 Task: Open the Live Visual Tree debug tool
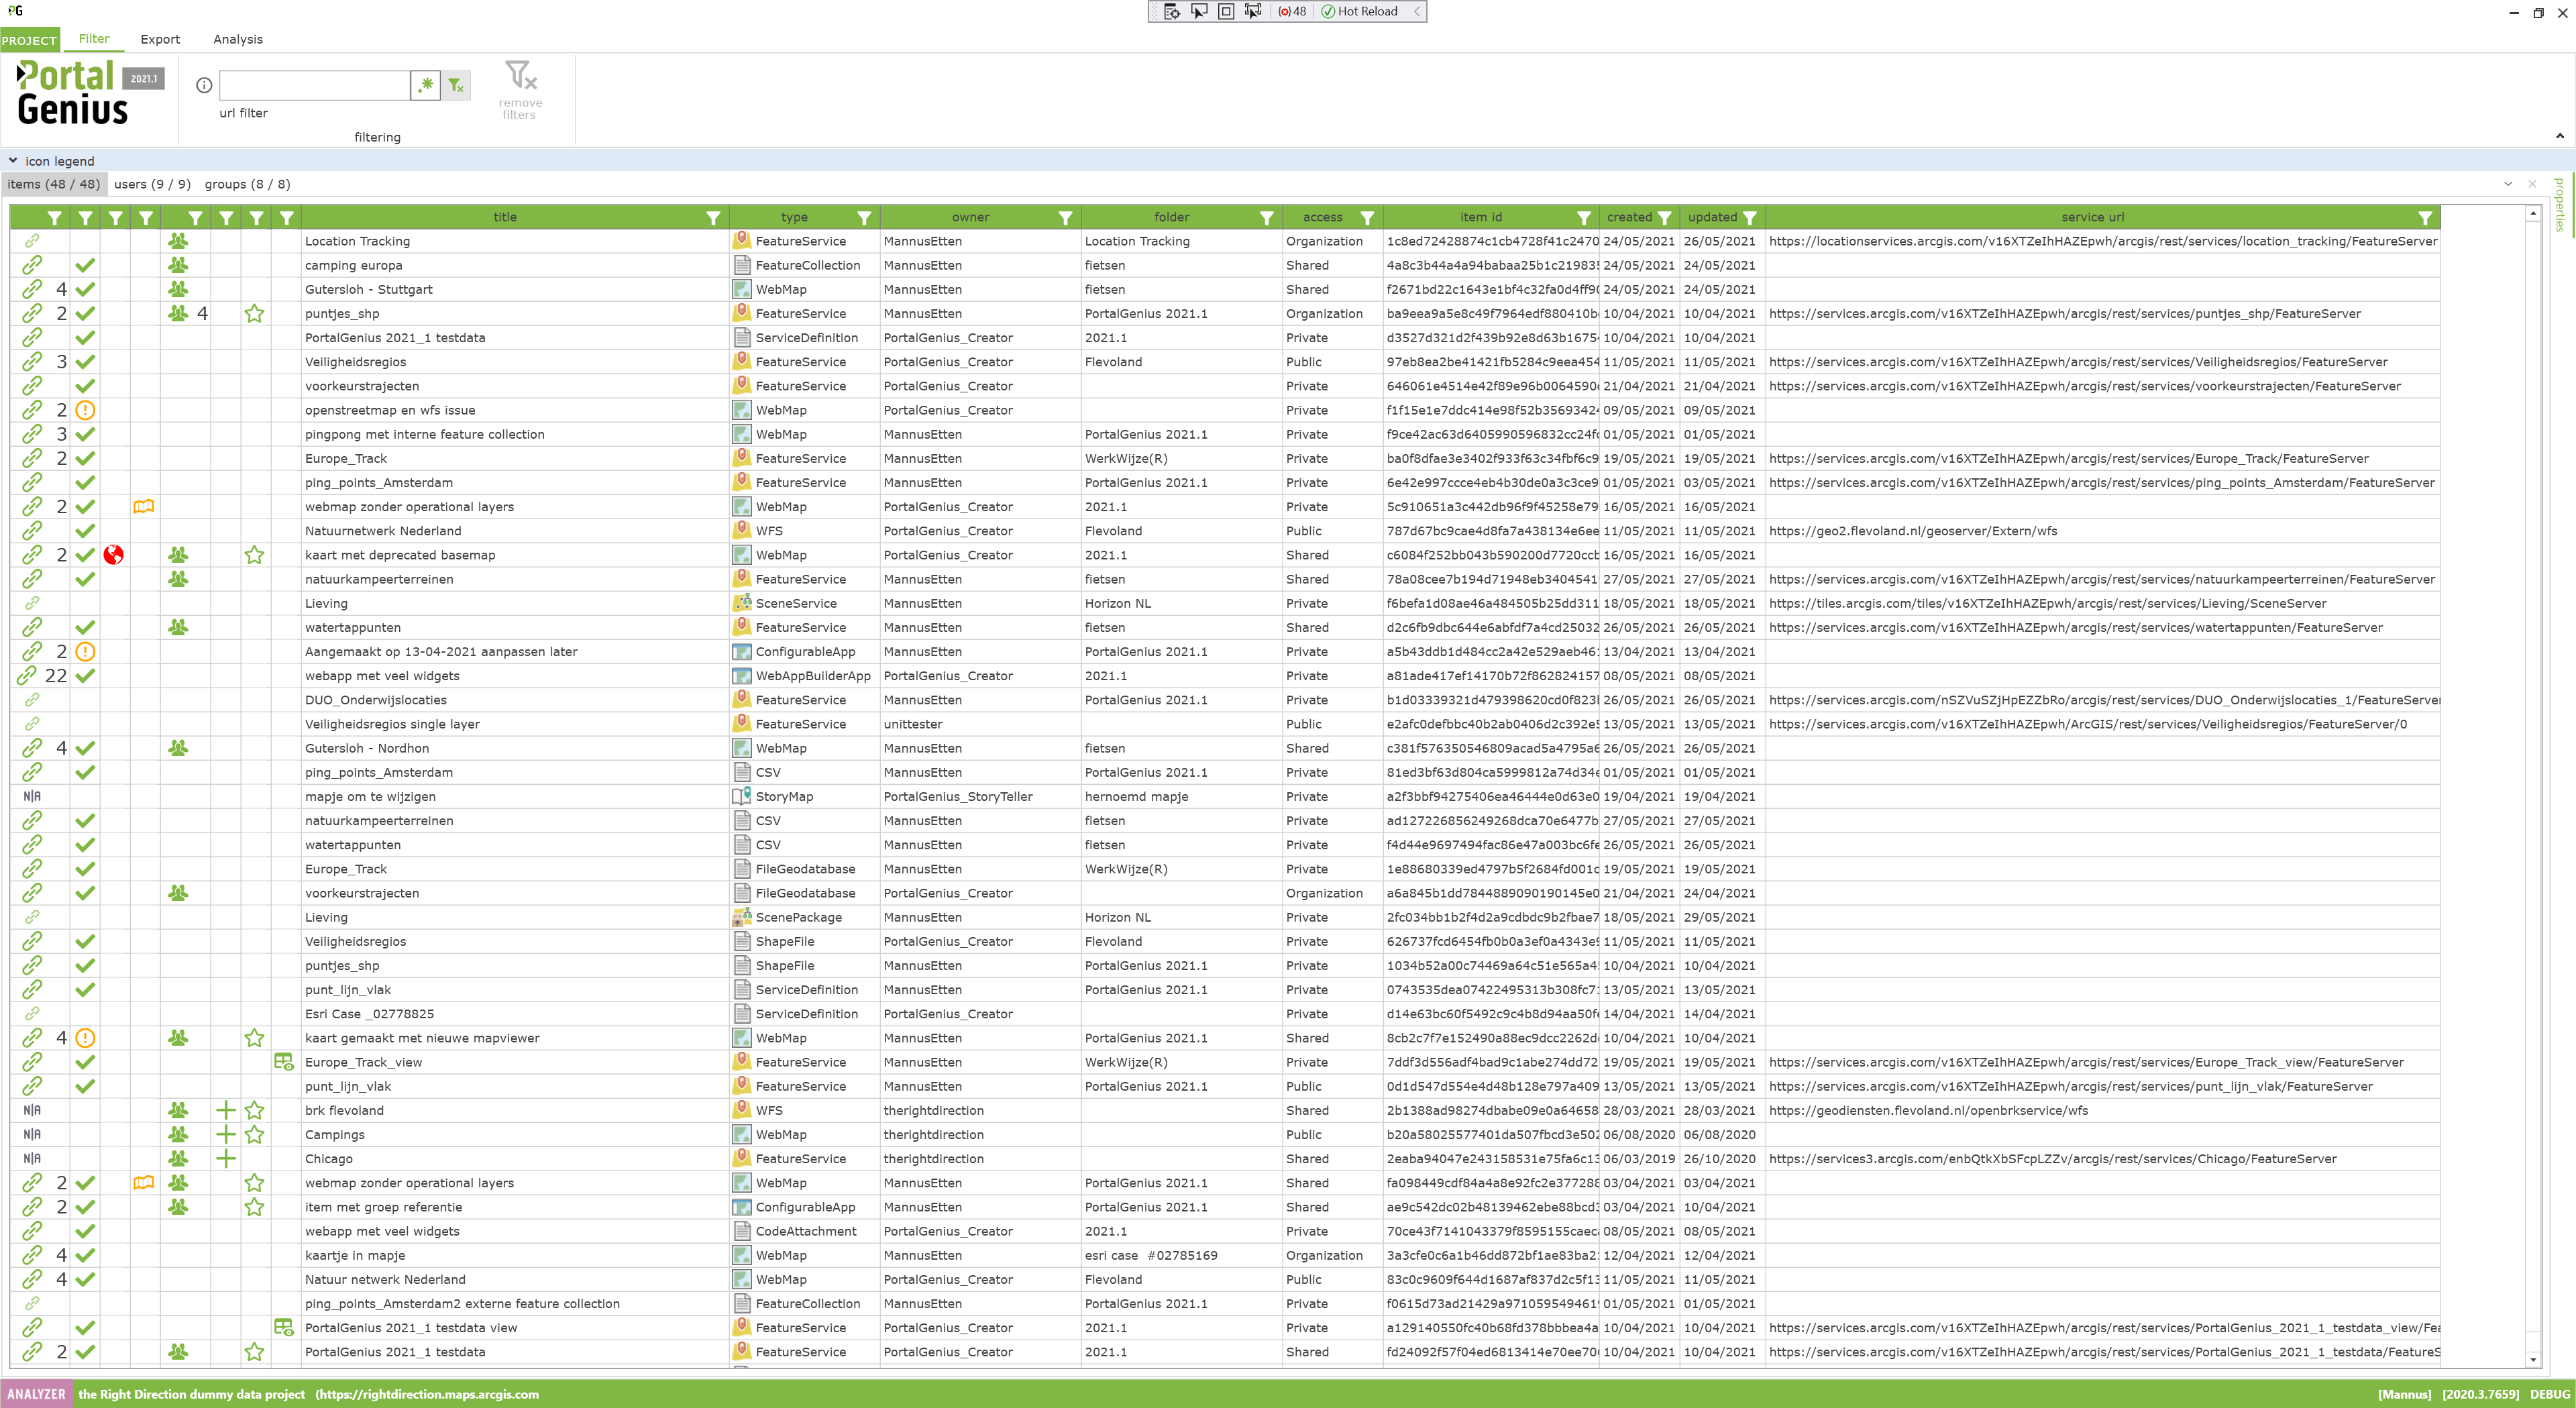click(x=1172, y=12)
